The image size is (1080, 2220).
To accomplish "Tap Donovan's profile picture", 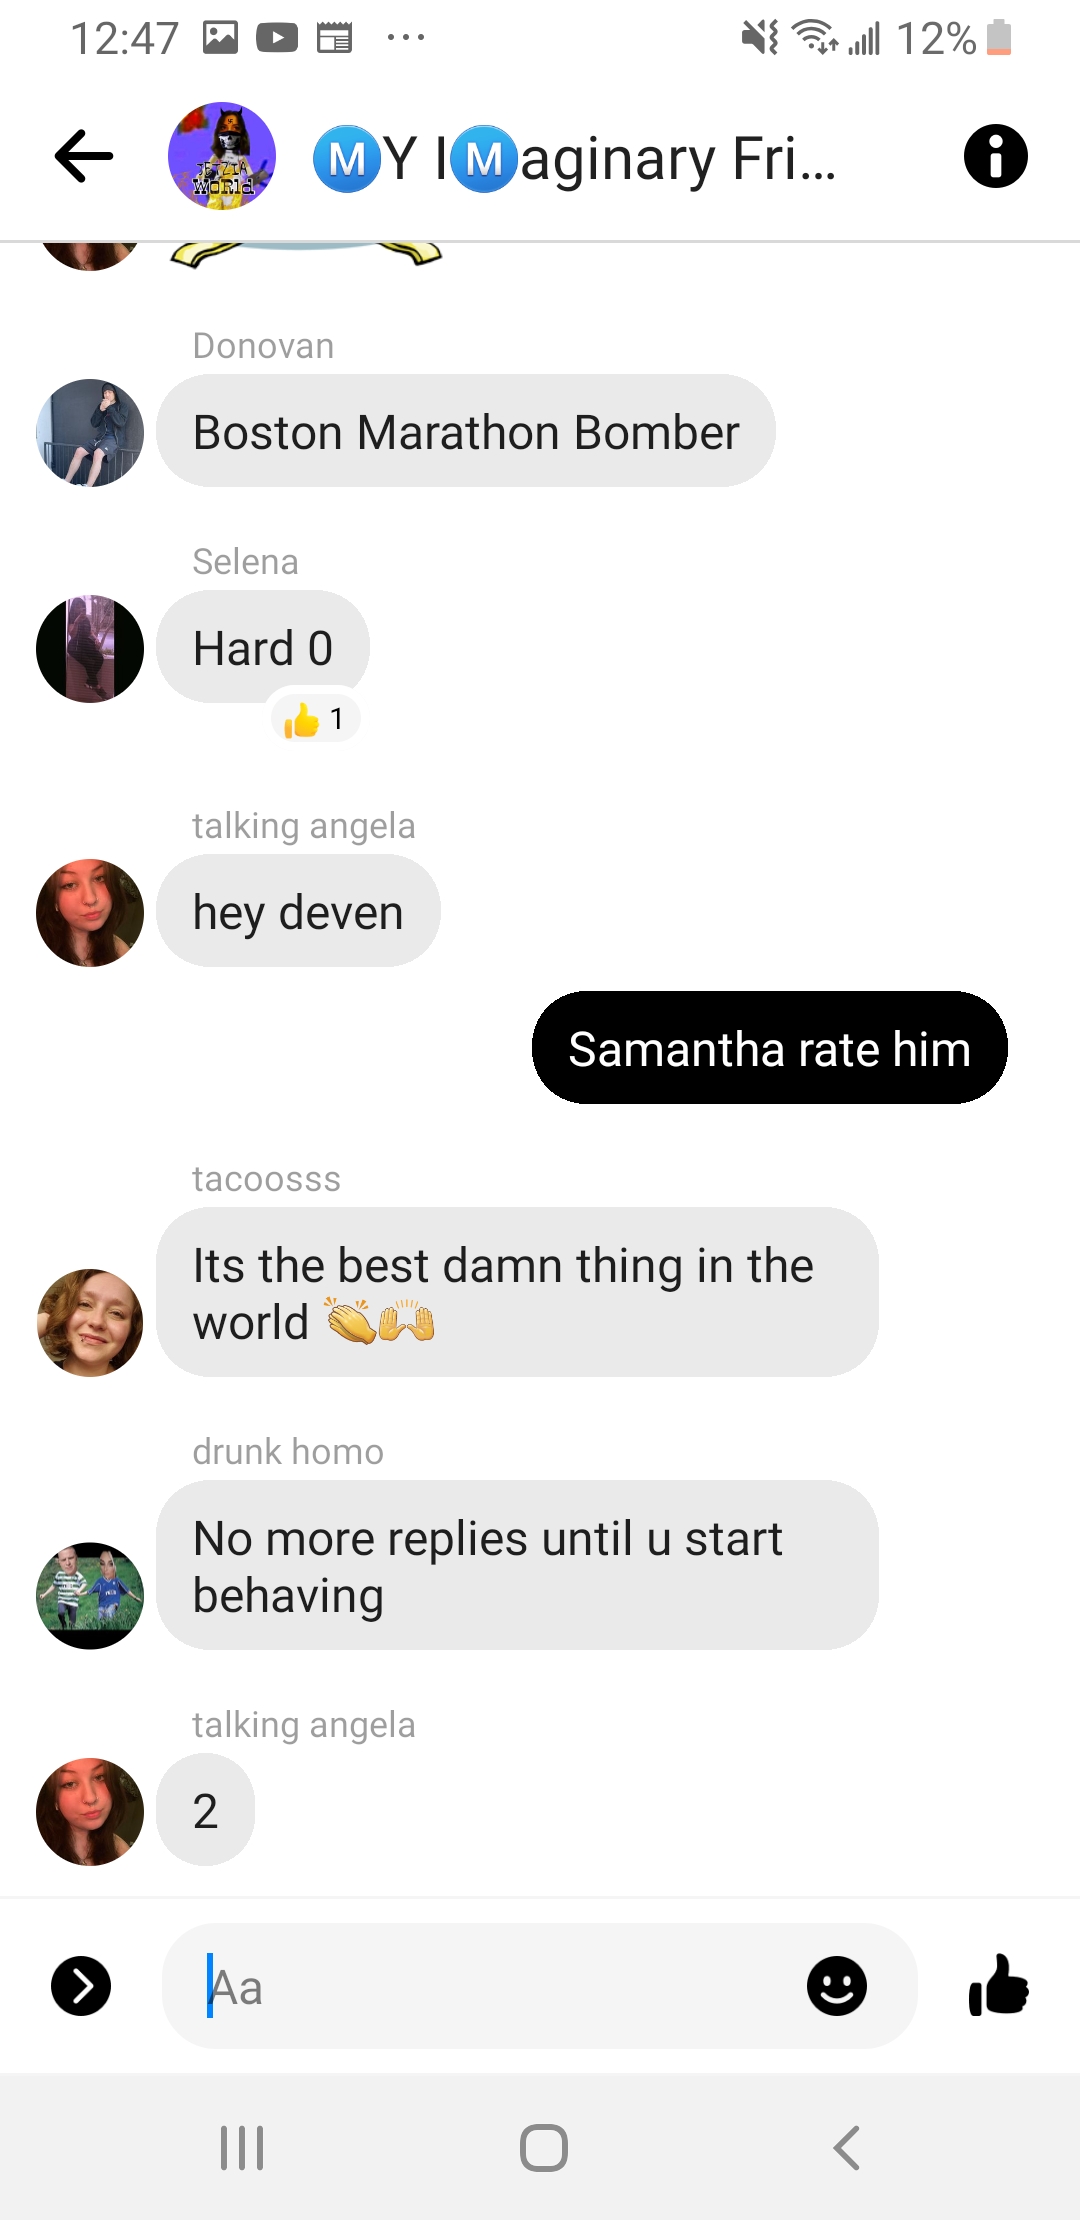I will click(90, 433).
